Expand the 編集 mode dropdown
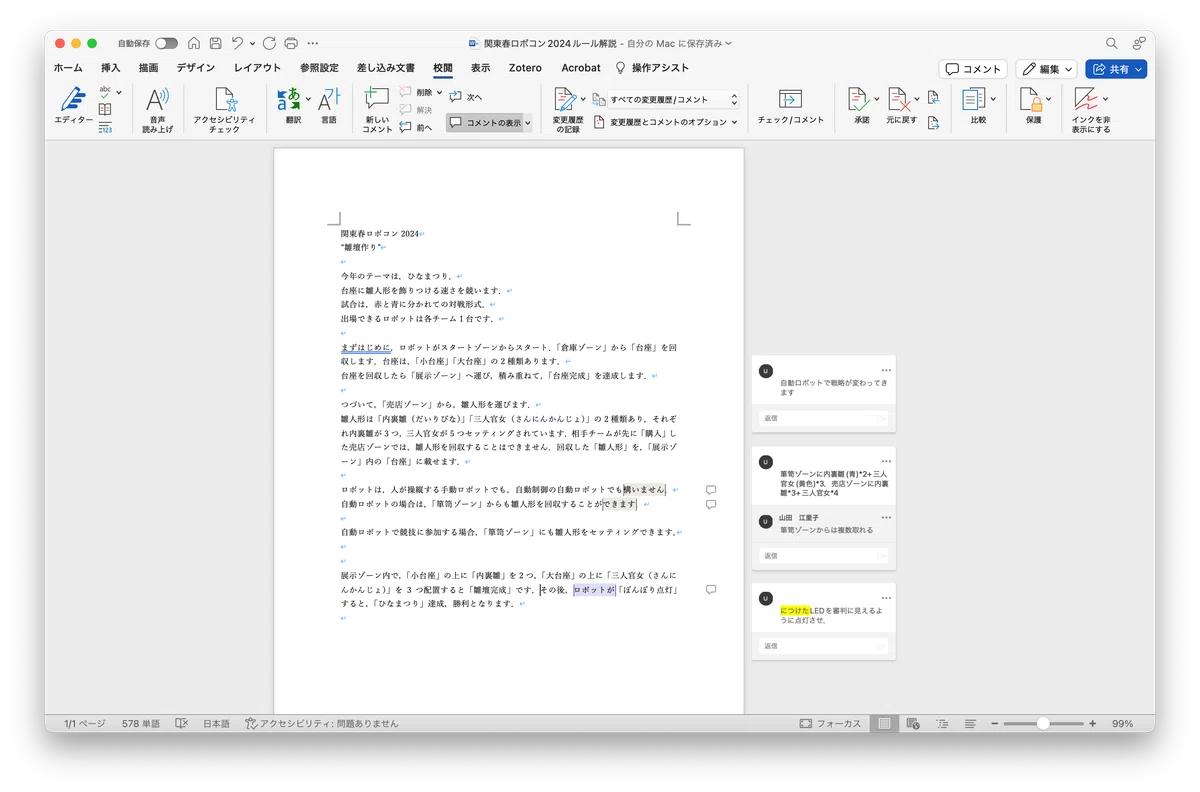The height and width of the screenshot is (792, 1200). [x=1047, y=69]
